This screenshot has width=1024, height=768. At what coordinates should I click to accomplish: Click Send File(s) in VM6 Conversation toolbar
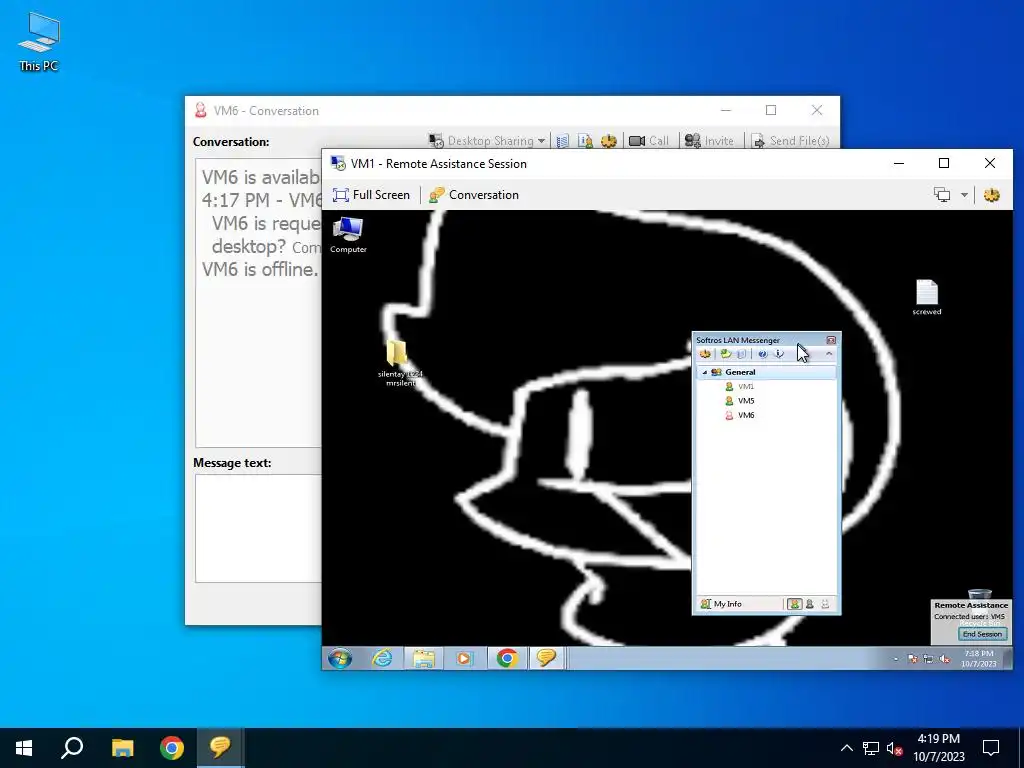pos(790,140)
